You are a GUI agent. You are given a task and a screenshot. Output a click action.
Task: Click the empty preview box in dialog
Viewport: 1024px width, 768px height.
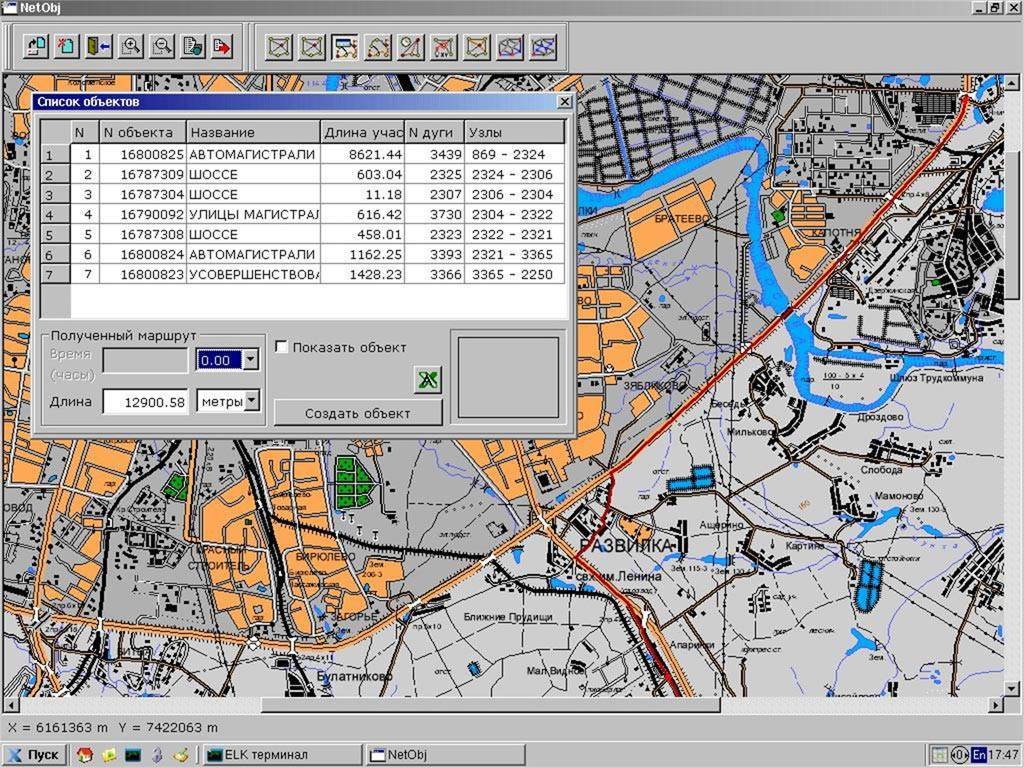[x=508, y=377]
